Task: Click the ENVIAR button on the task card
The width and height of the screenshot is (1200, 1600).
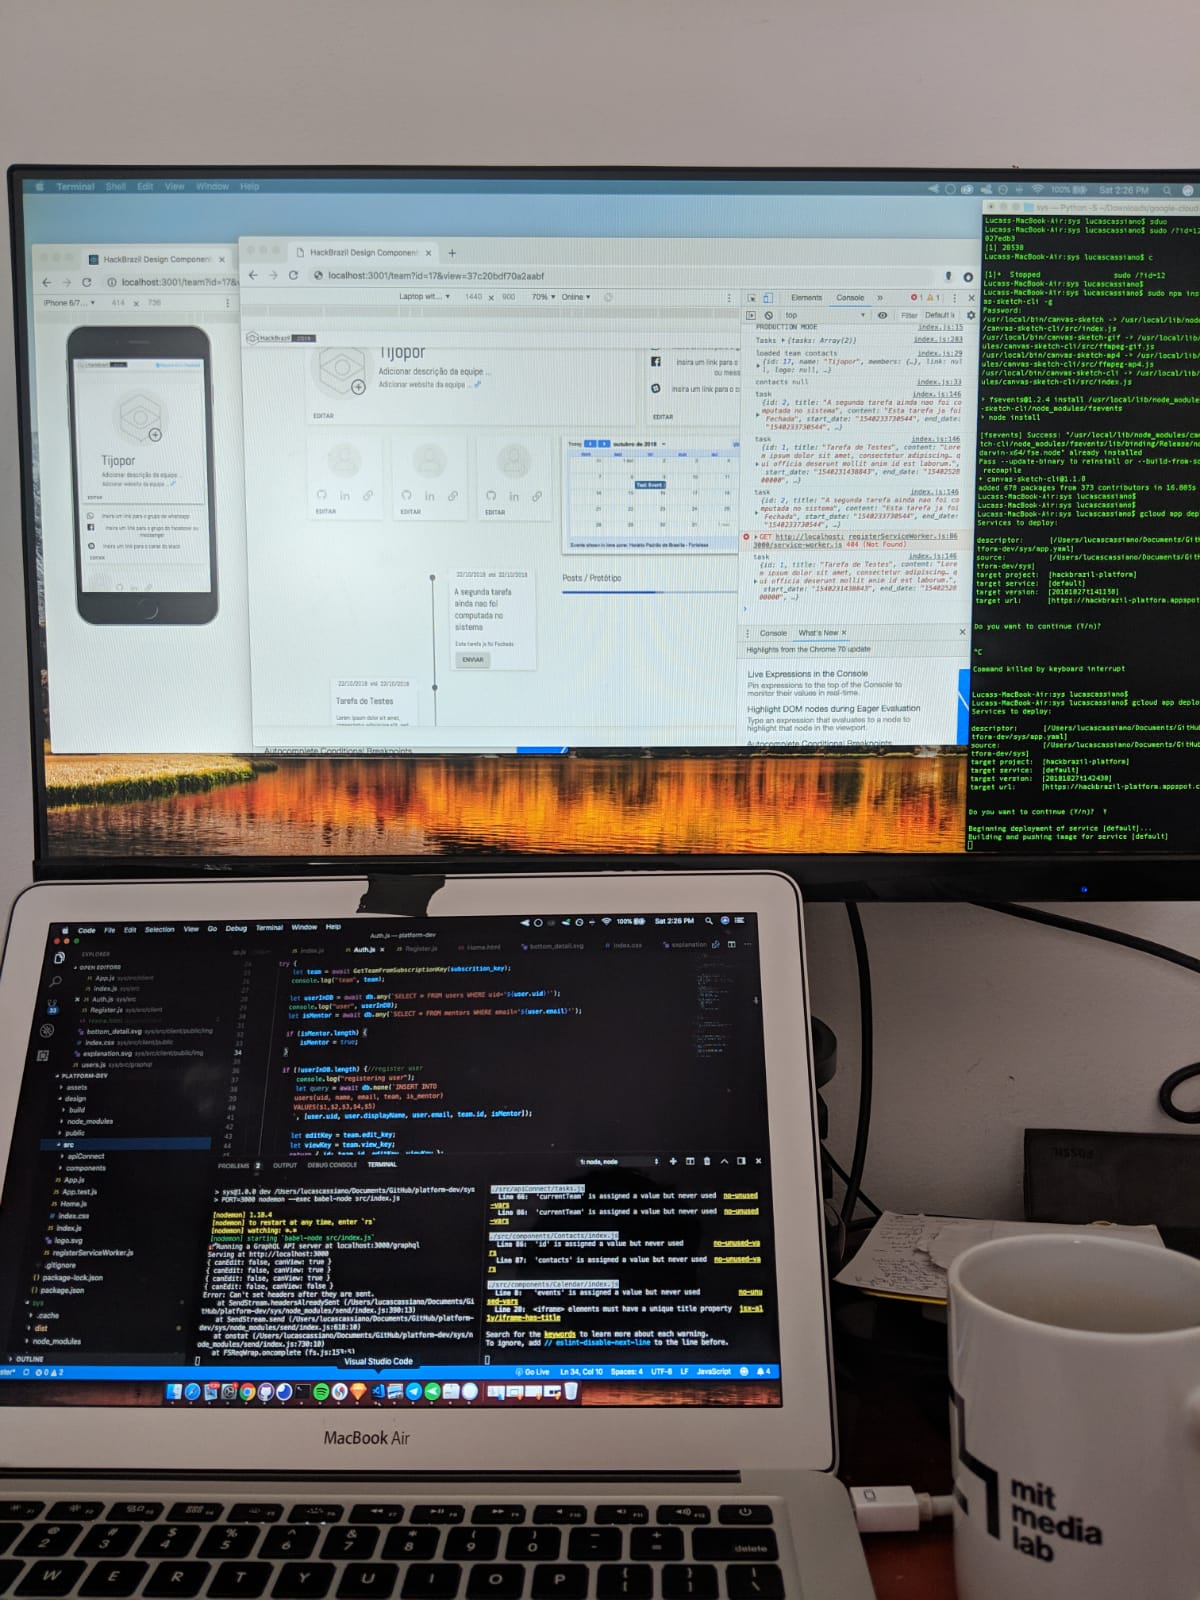Action: [473, 659]
